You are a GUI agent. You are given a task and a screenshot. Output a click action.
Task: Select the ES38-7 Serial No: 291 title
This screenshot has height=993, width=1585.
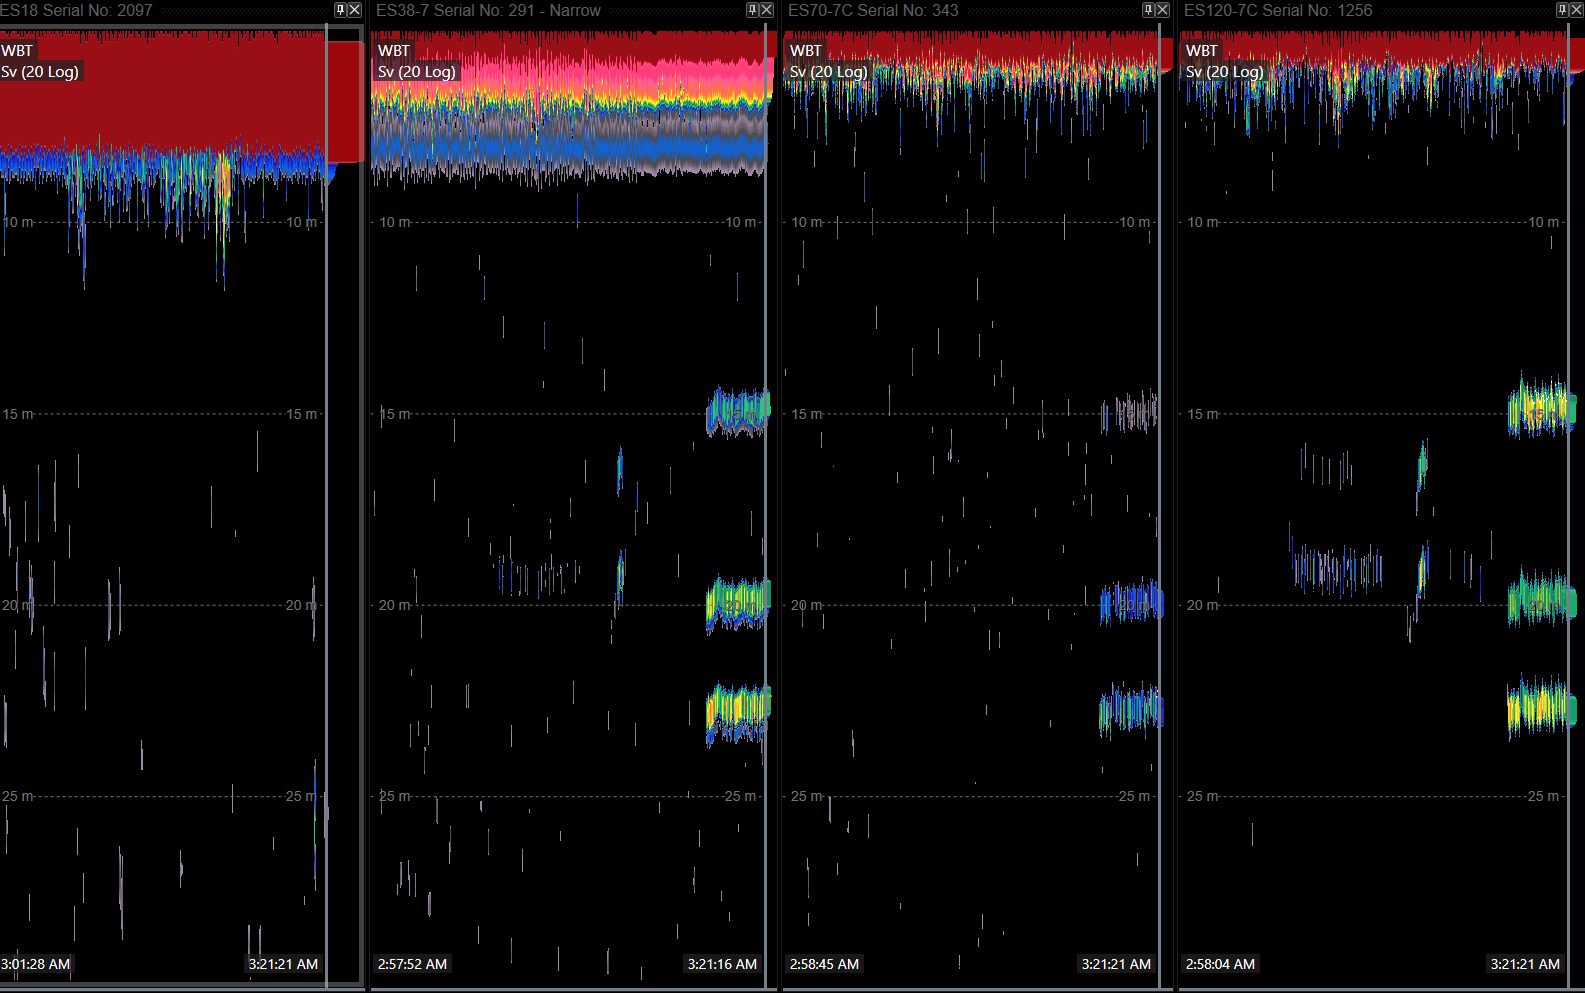click(x=488, y=11)
